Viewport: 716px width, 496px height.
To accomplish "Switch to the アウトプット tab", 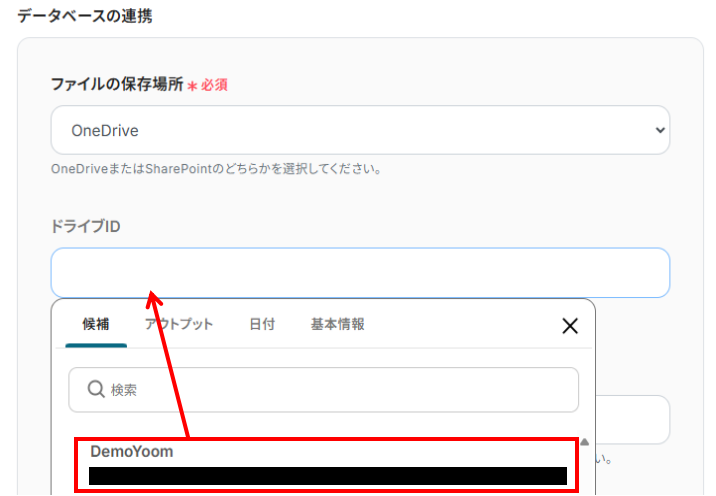I will coord(179,324).
